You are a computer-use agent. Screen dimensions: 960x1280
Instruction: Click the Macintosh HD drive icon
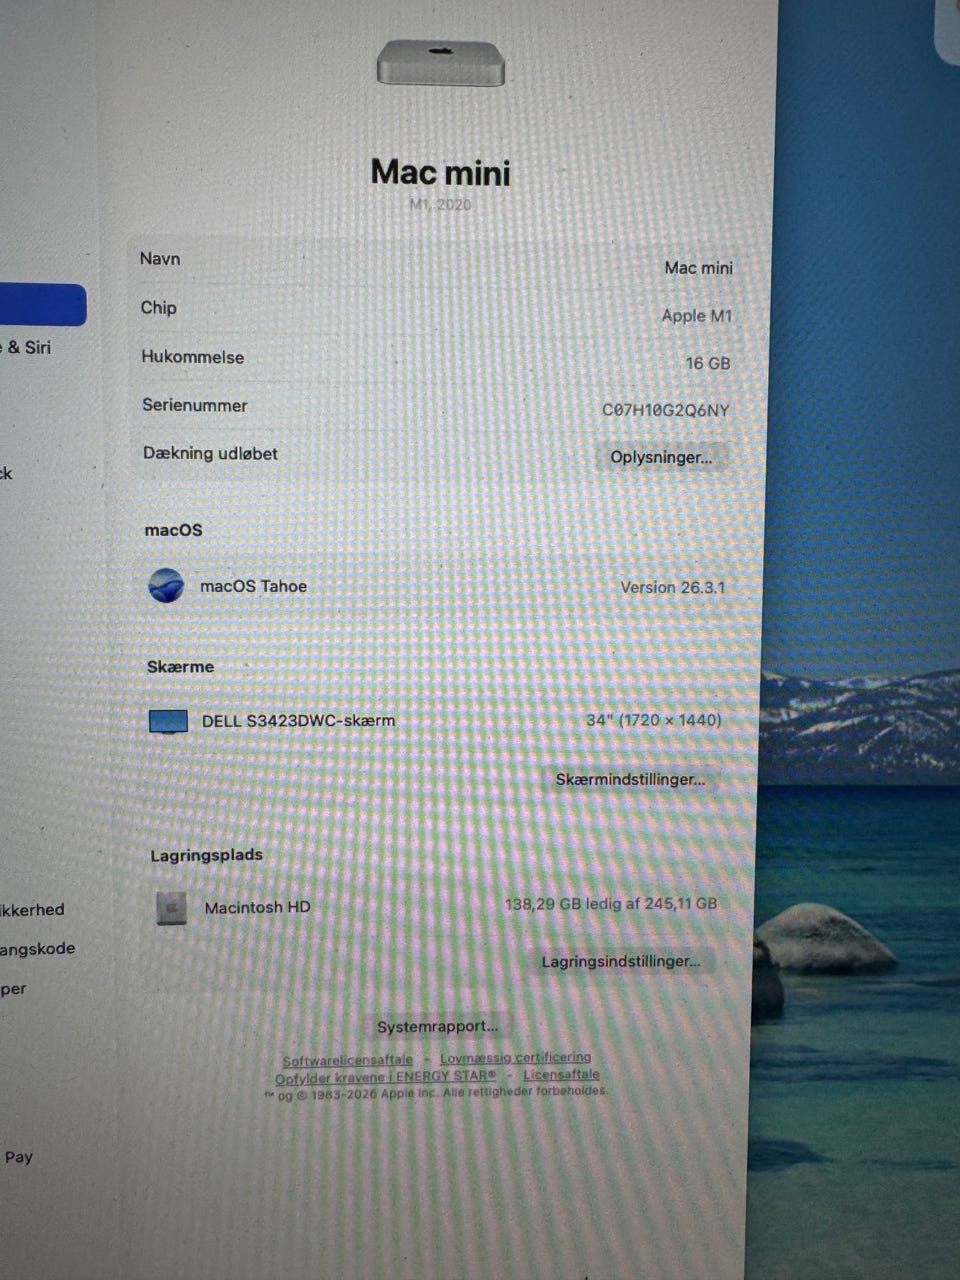point(172,908)
